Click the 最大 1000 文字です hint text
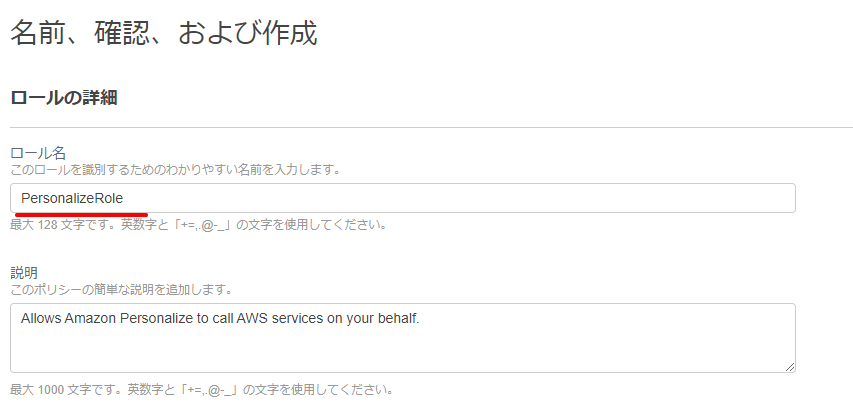The height and width of the screenshot is (420, 853). pos(201,390)
